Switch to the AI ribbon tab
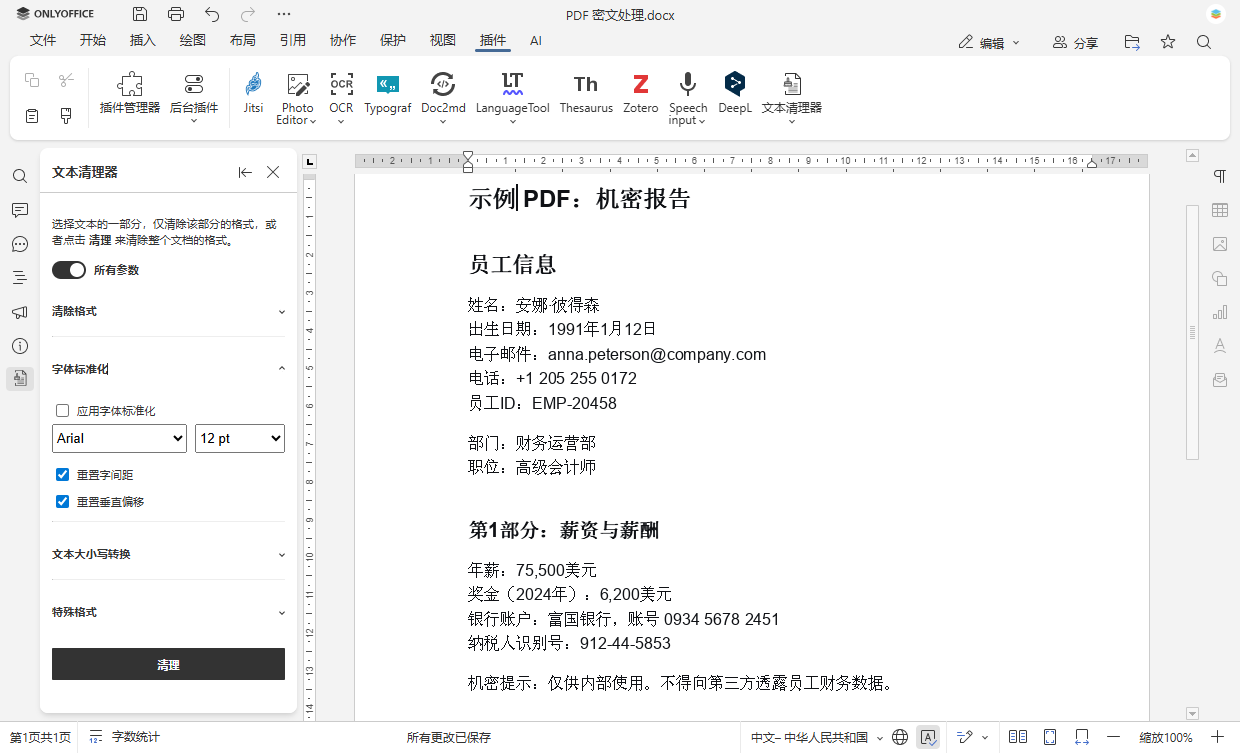 pos(536,41)
